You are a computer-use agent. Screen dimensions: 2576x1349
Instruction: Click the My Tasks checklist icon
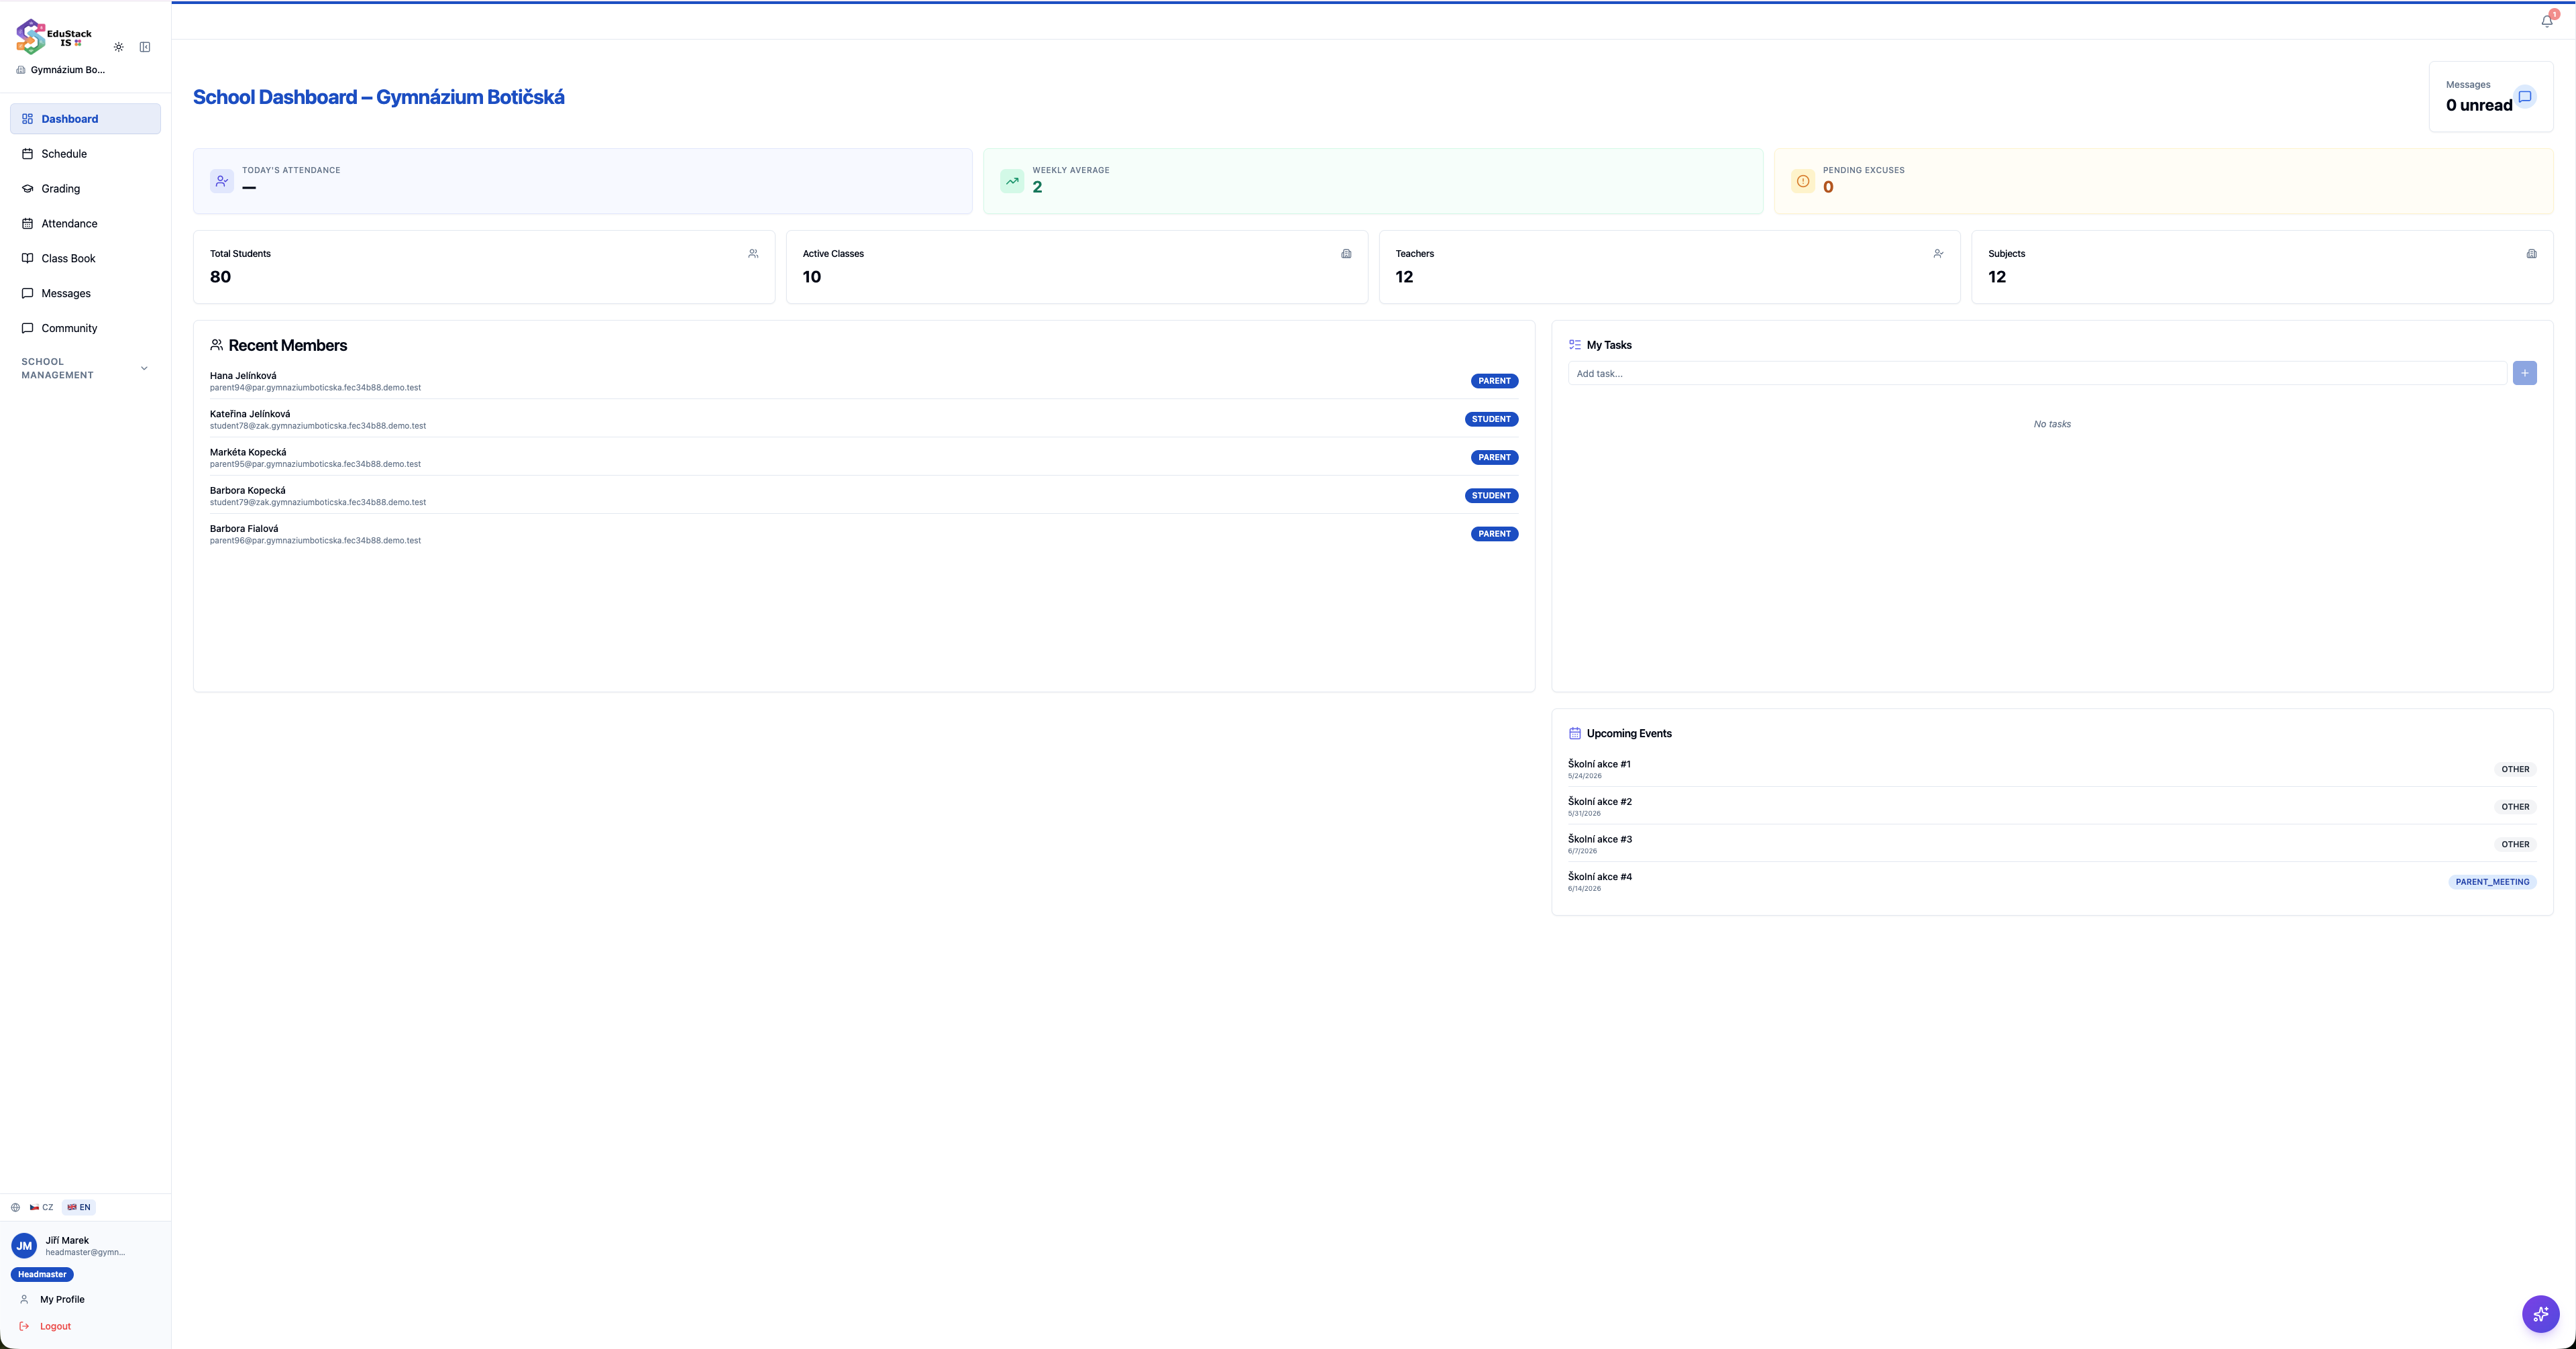coord(1575,345)
